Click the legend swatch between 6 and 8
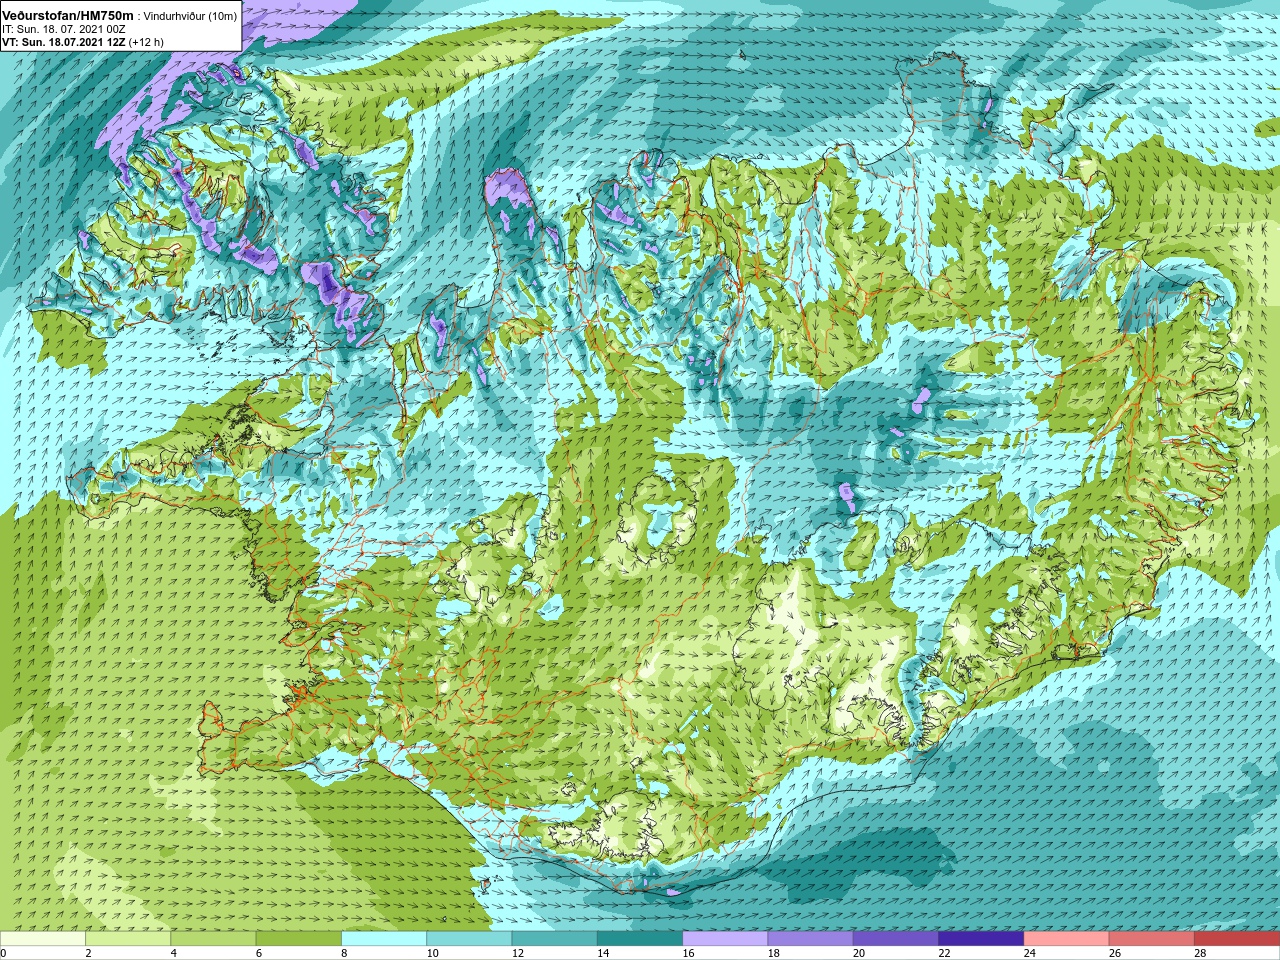Screen dimensions: 1280x960 pos(299,939)
